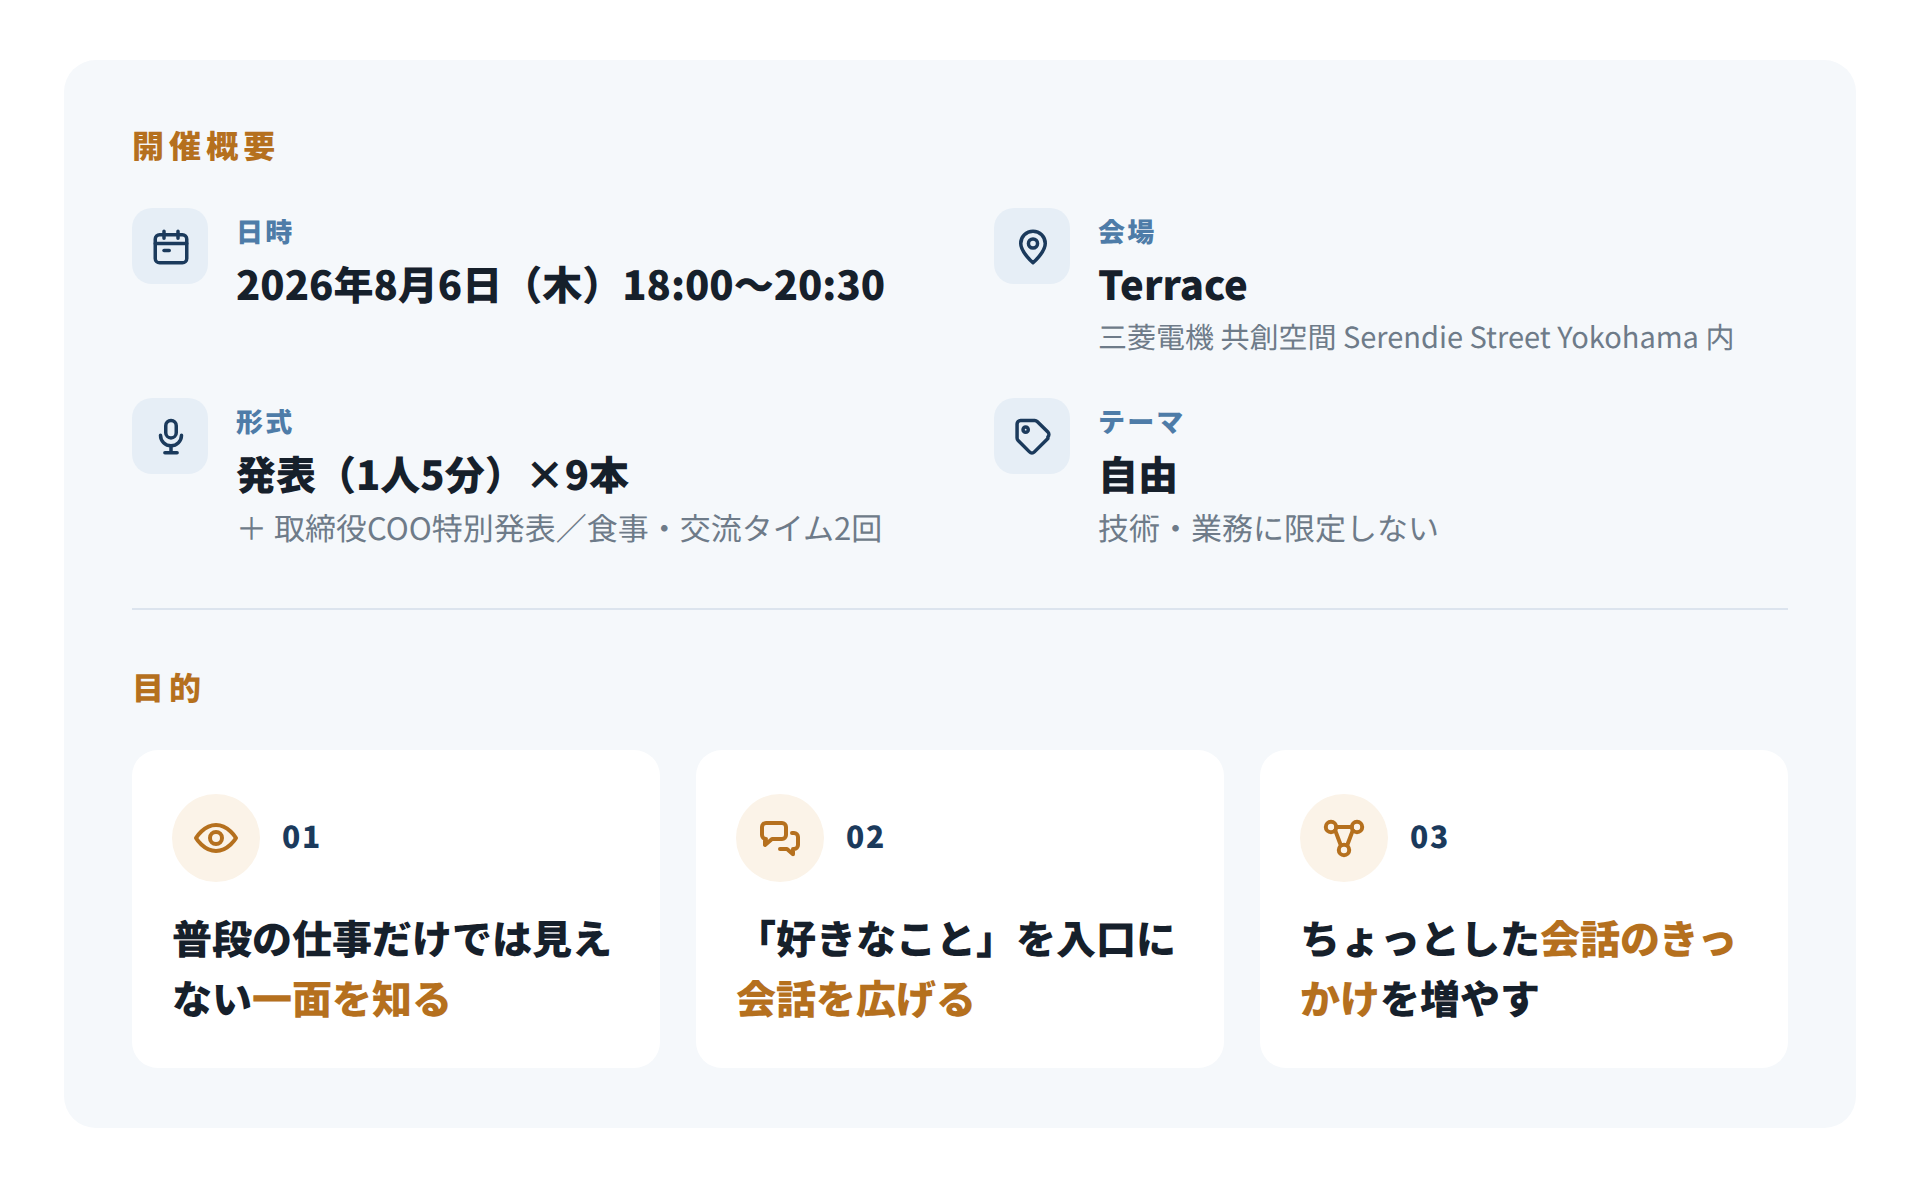Click the microphone icon beside 形式

point(170,436)
